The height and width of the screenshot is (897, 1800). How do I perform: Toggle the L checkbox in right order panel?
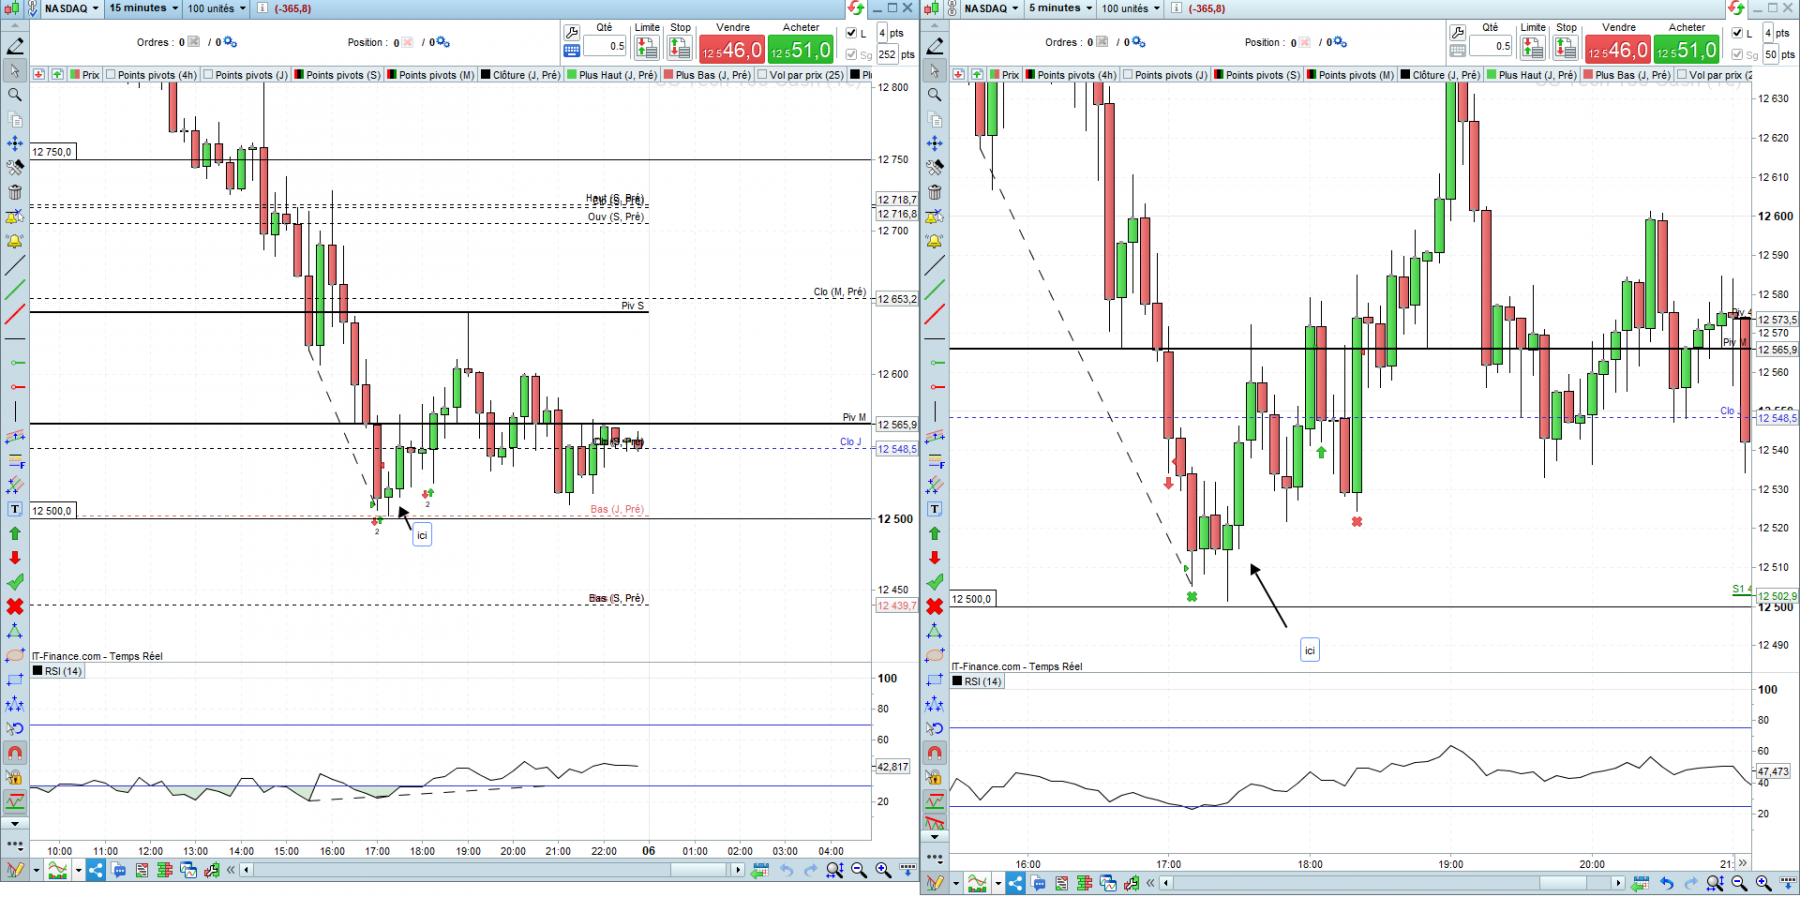[1737, 33]
